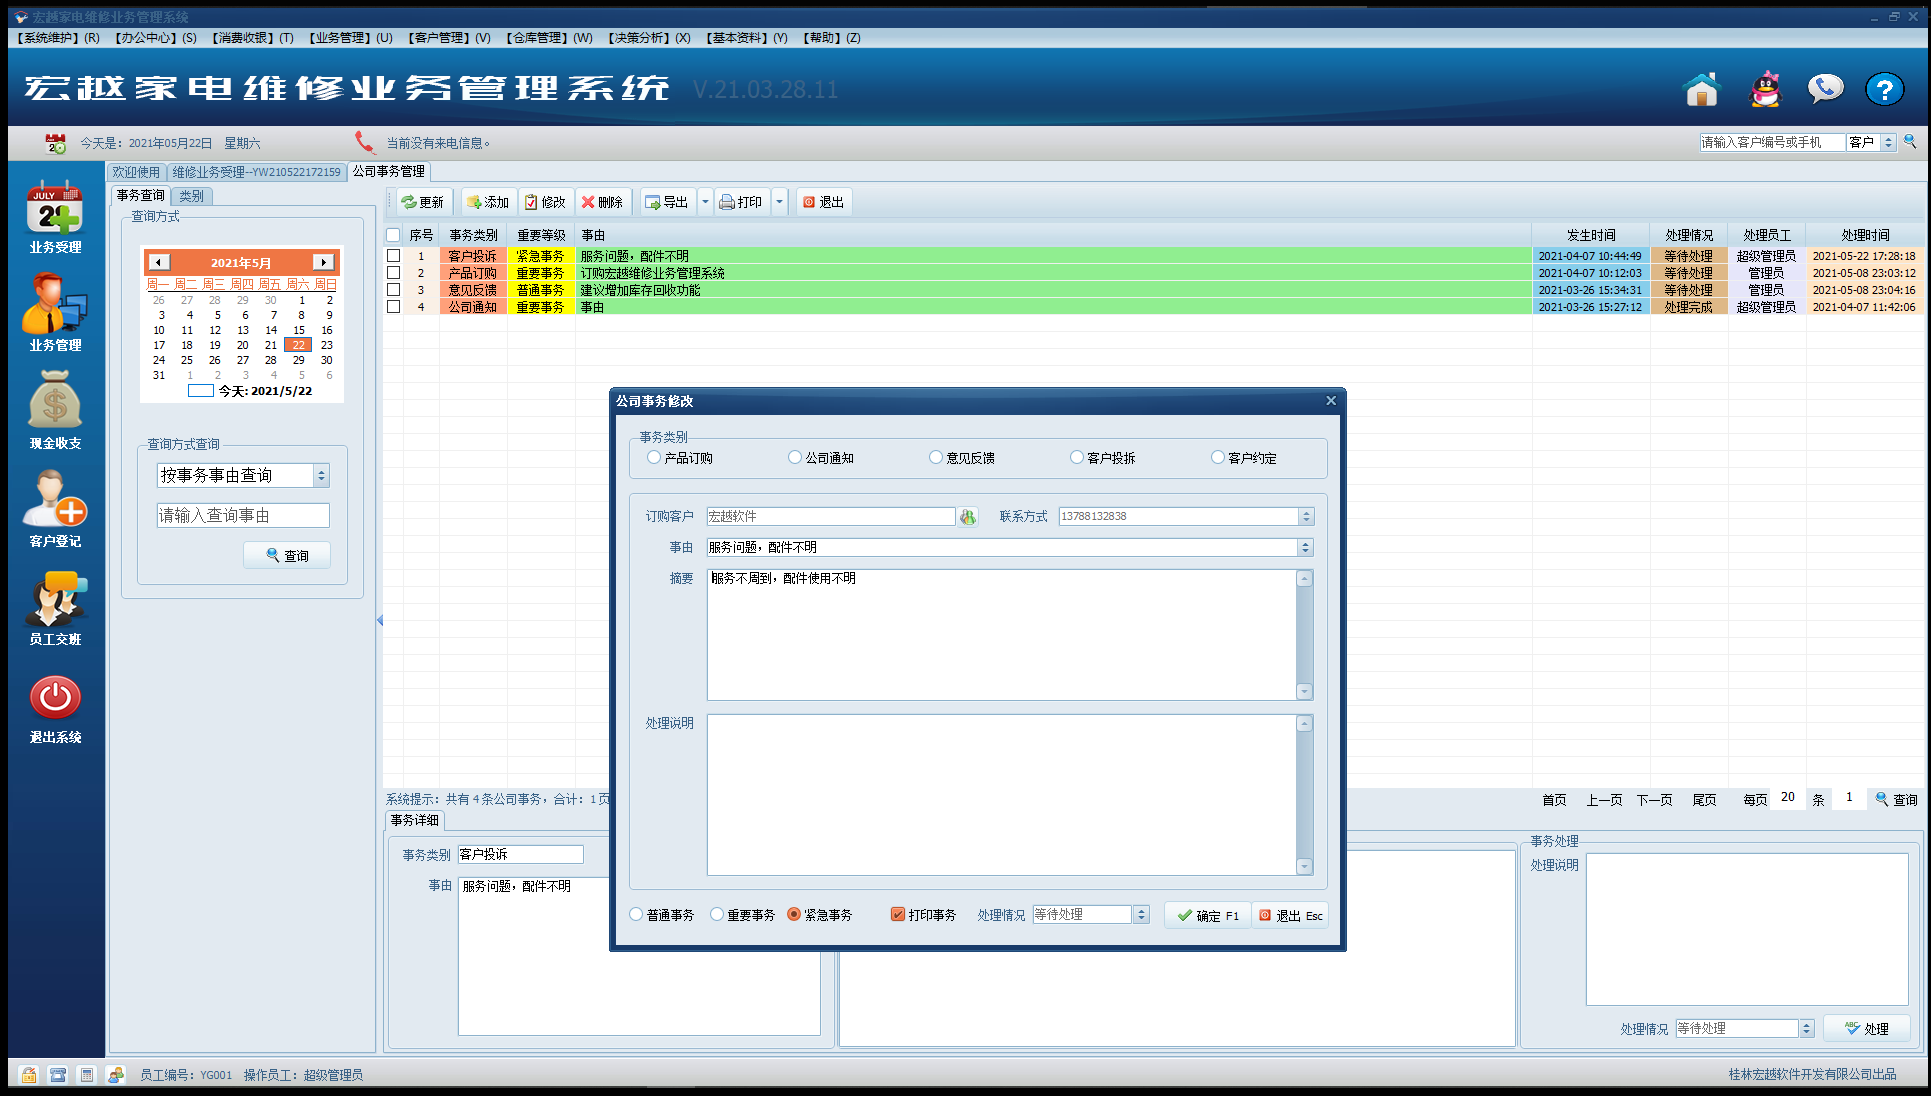
Task: Select 客户投诉 radio button
Action: click(x=1077, y=458)
